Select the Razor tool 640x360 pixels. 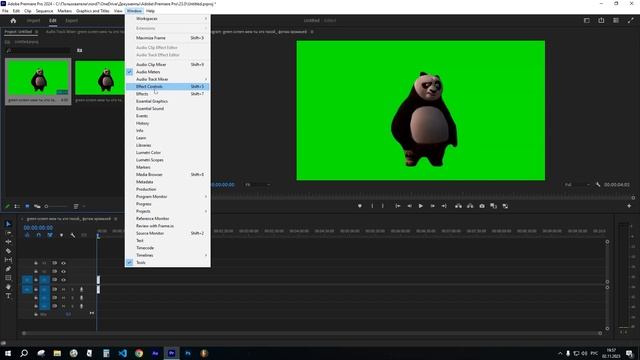point(8,251)
